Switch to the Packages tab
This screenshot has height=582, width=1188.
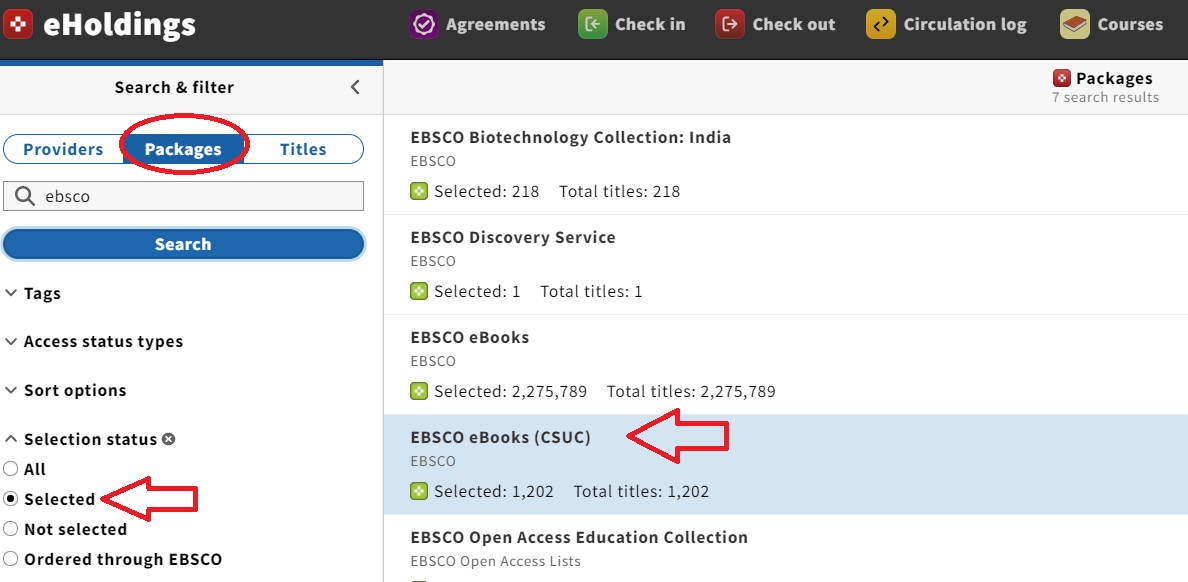183,149
